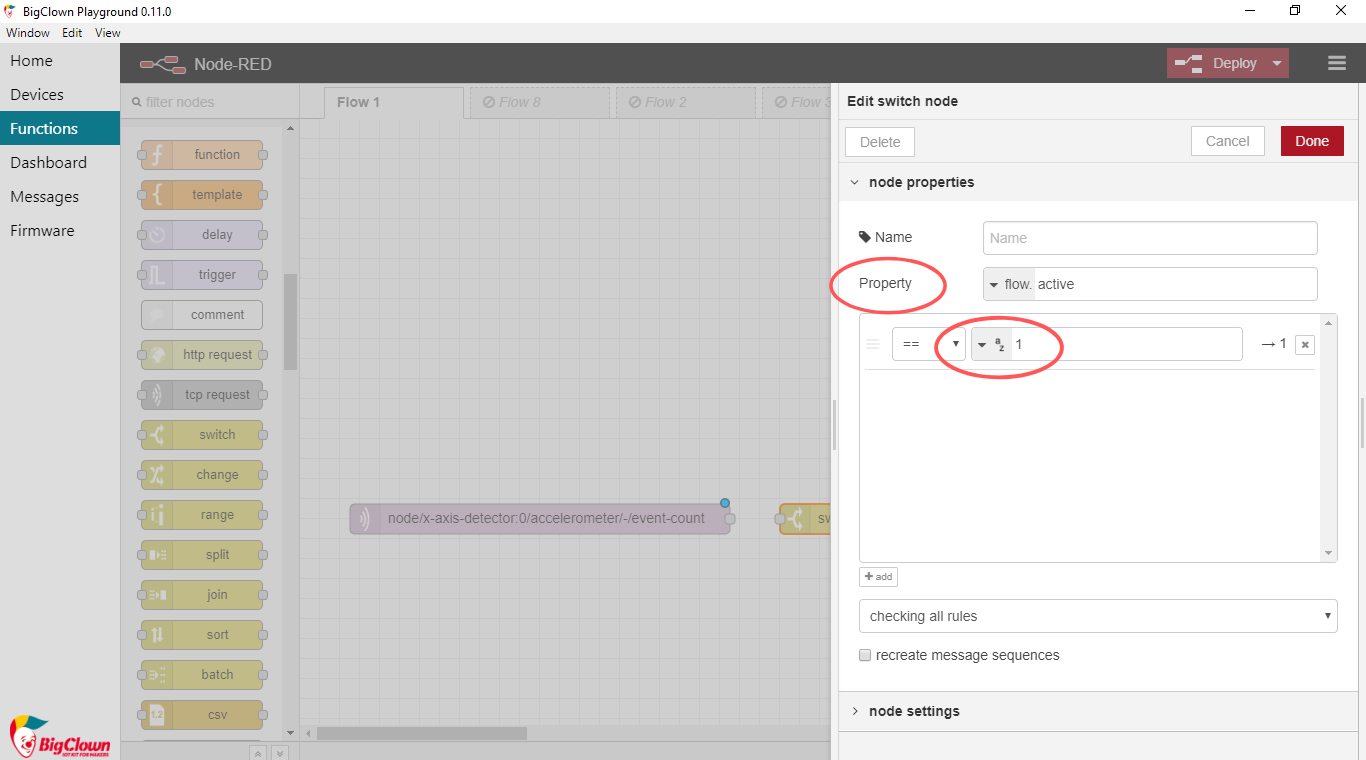Select the template node in the palette
The width and height of the screenshot is (1366, 760).
pos(202,195)
